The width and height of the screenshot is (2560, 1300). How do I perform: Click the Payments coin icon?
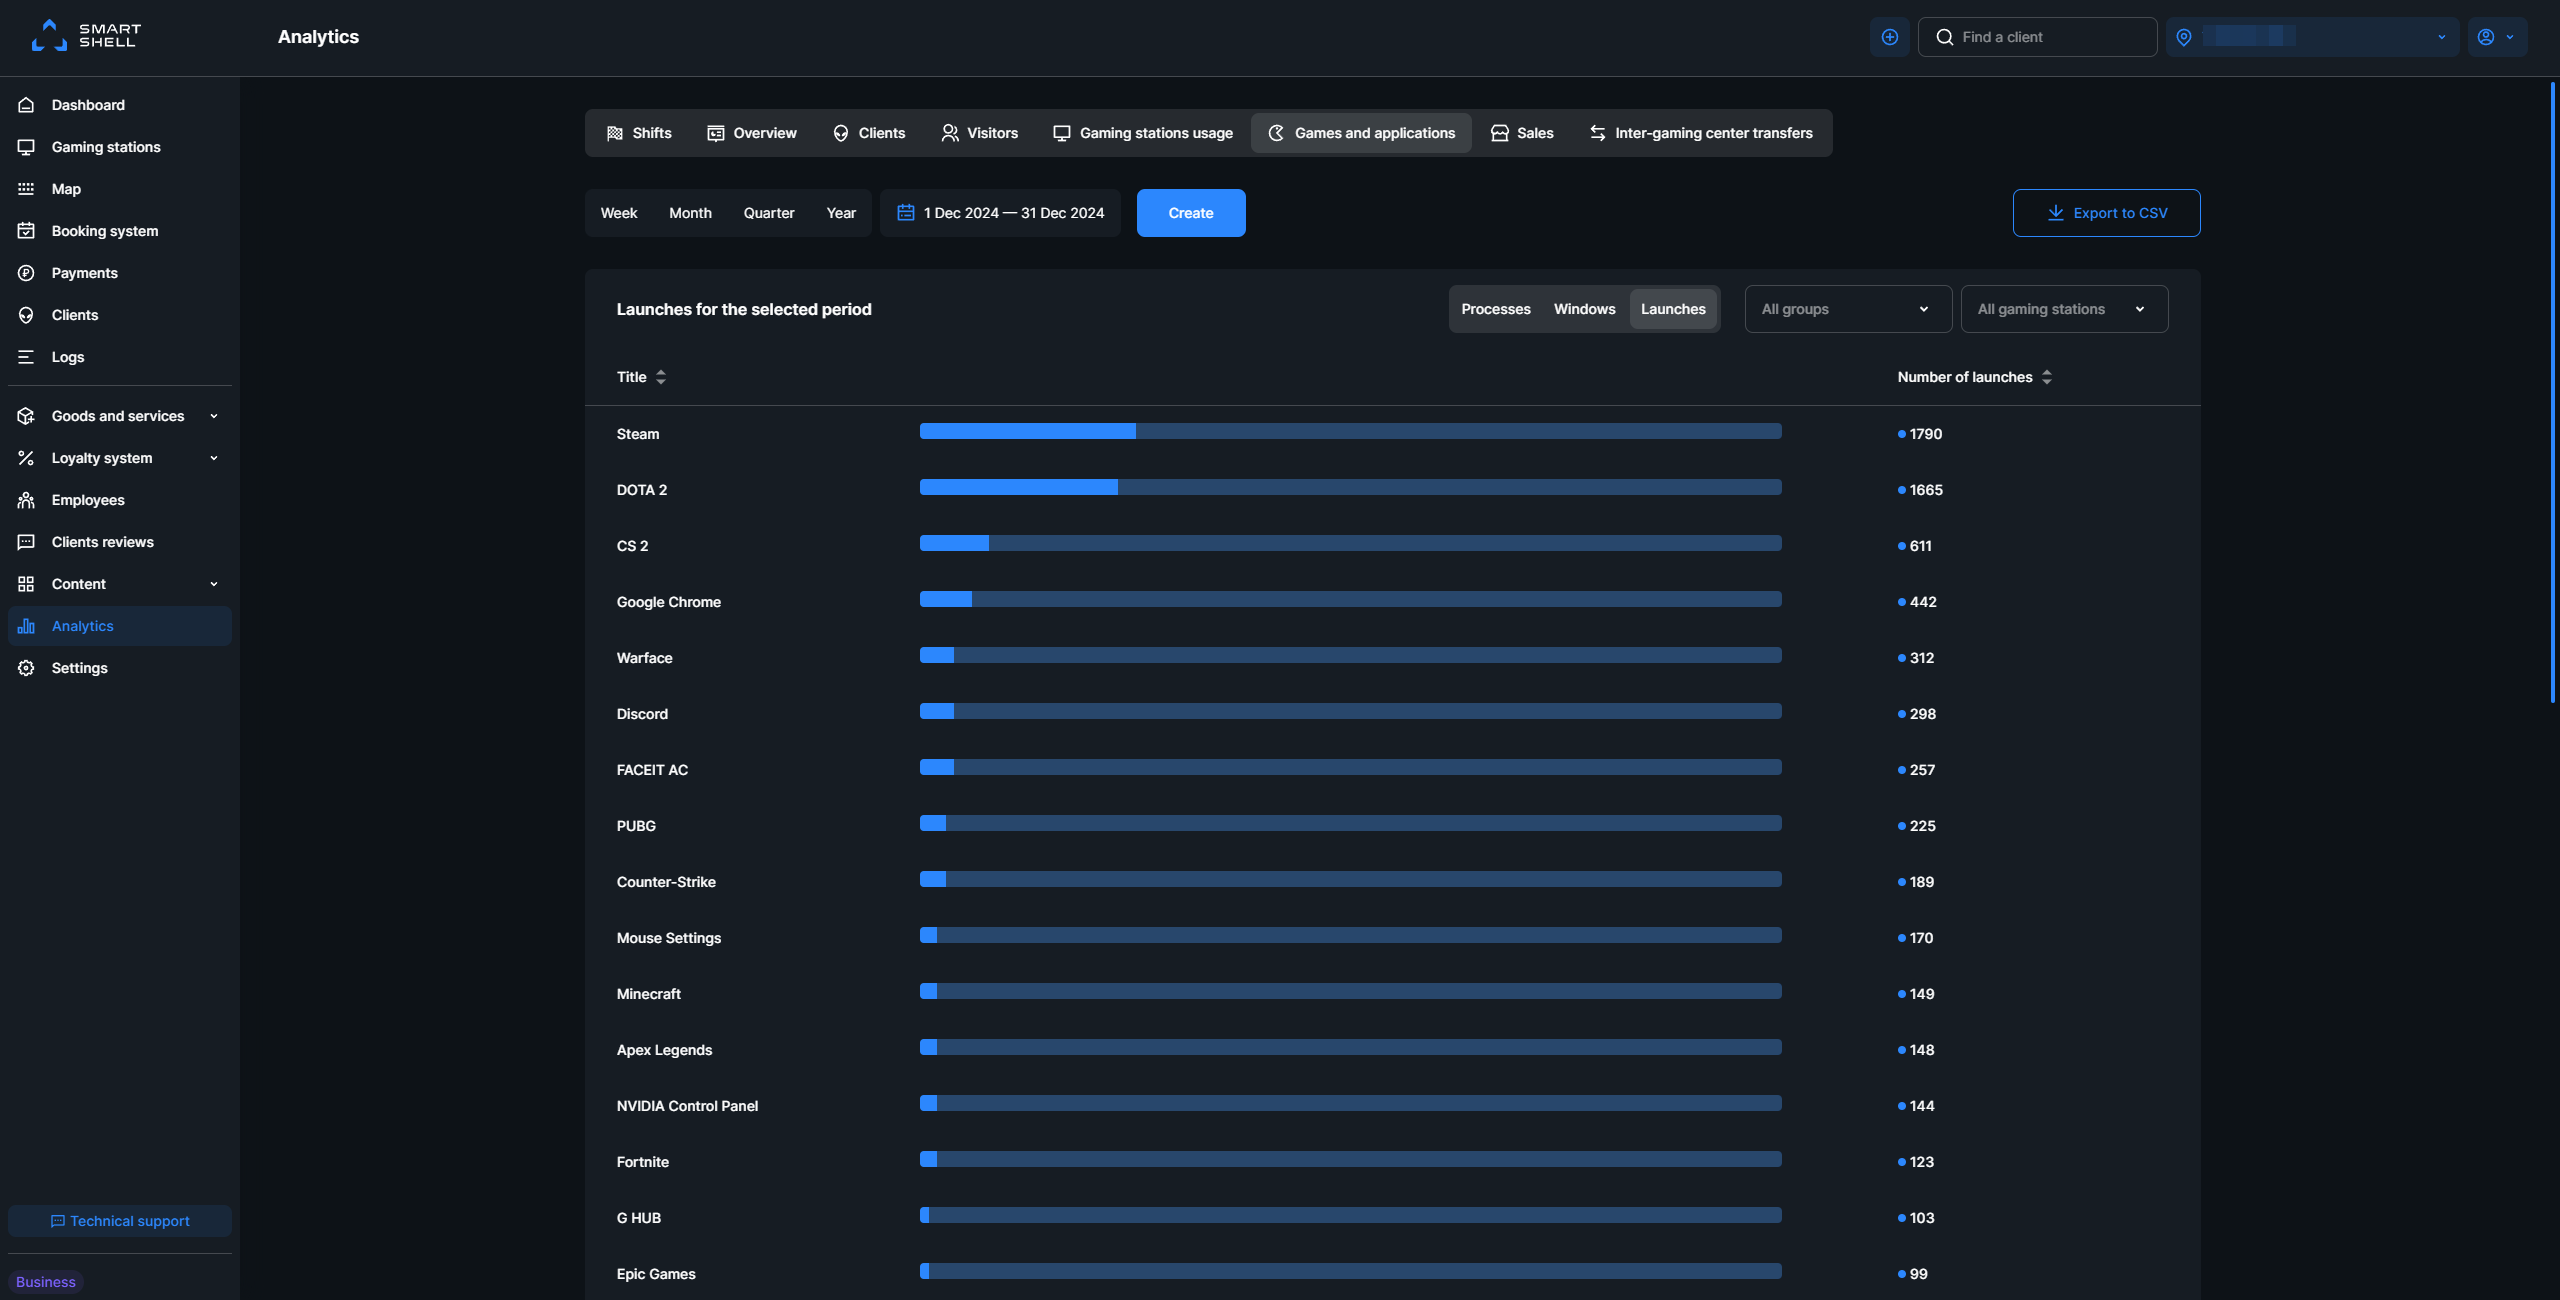coord(26,273)
